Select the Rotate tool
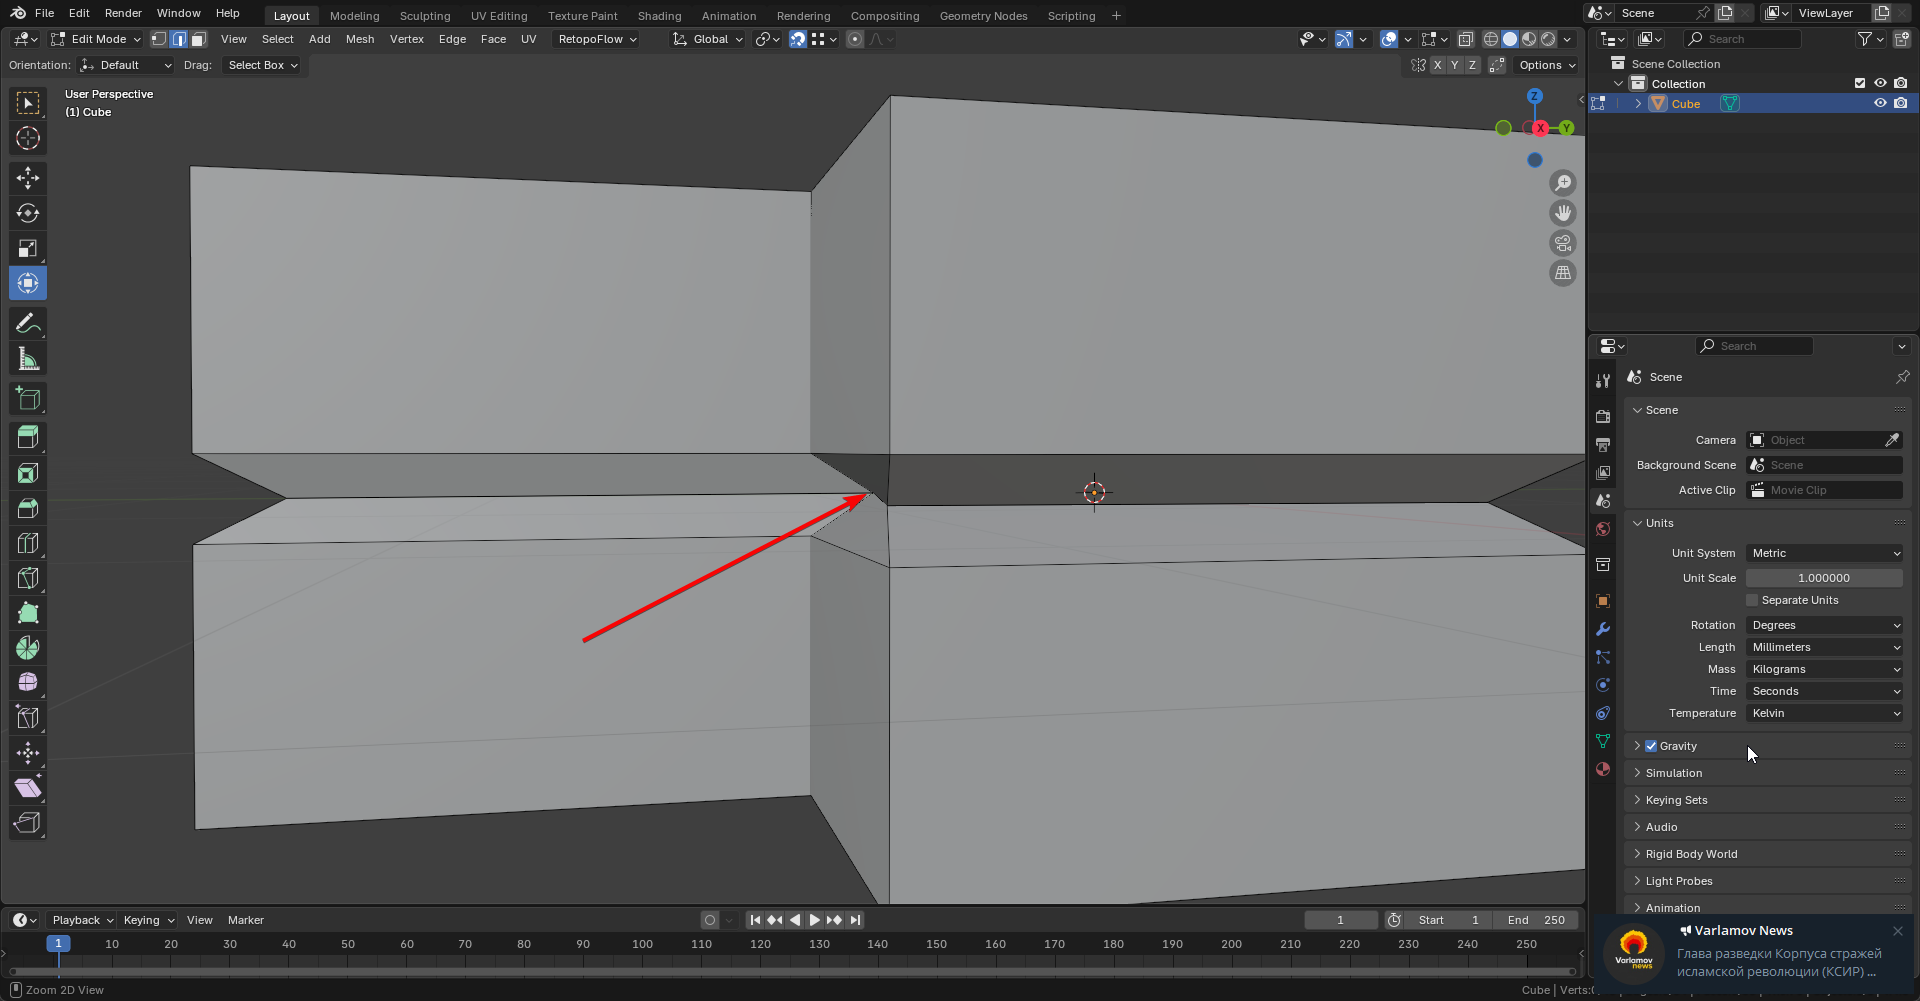Image resolution: width=1920 pixels, height=1001 pixels. pyautogui.click(x=28, y=213)
